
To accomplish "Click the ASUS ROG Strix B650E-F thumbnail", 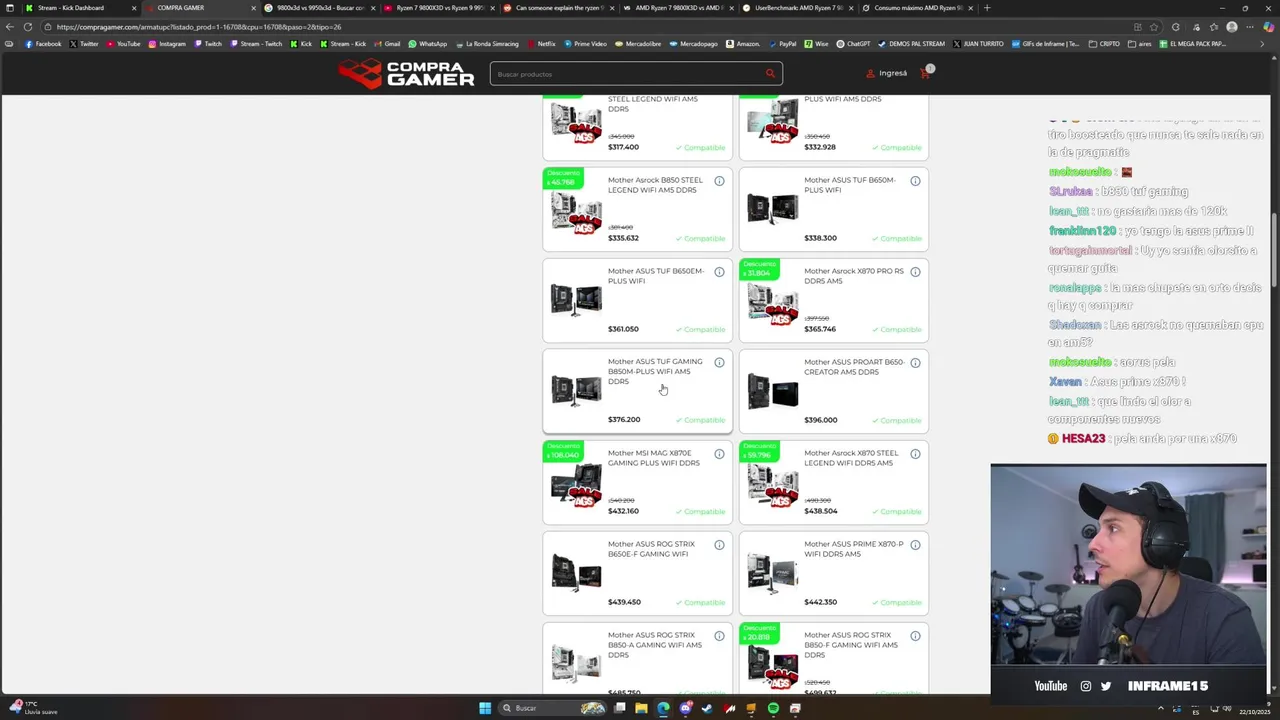I will pyautogui.click(x=576, y=572).
